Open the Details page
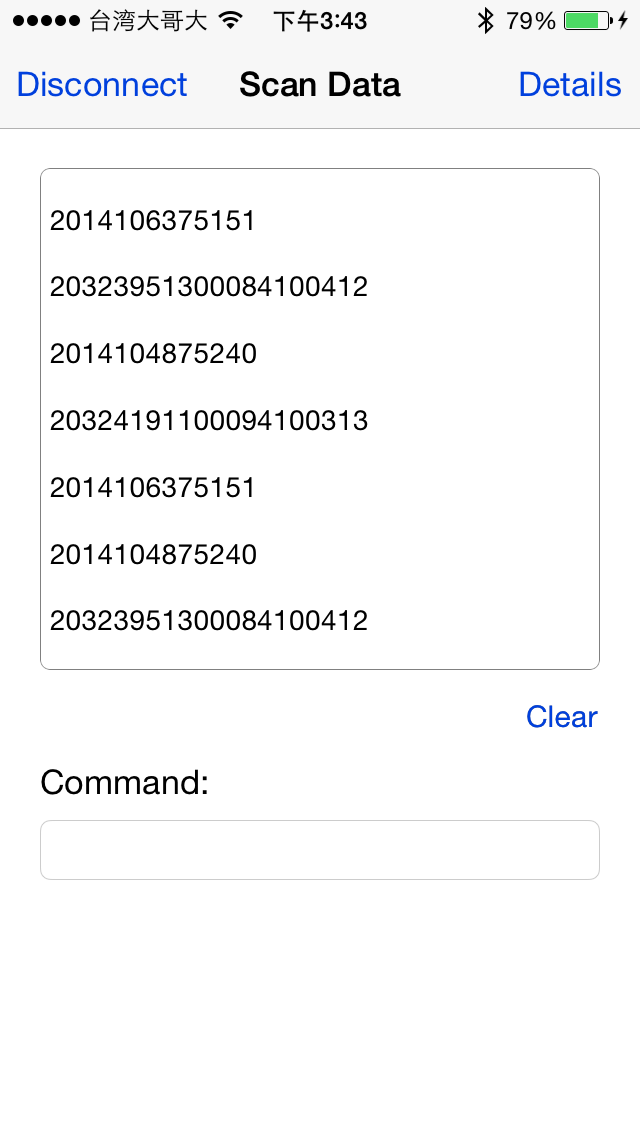The width and height of the screenshot is (640, 1136). coord(570,85)
